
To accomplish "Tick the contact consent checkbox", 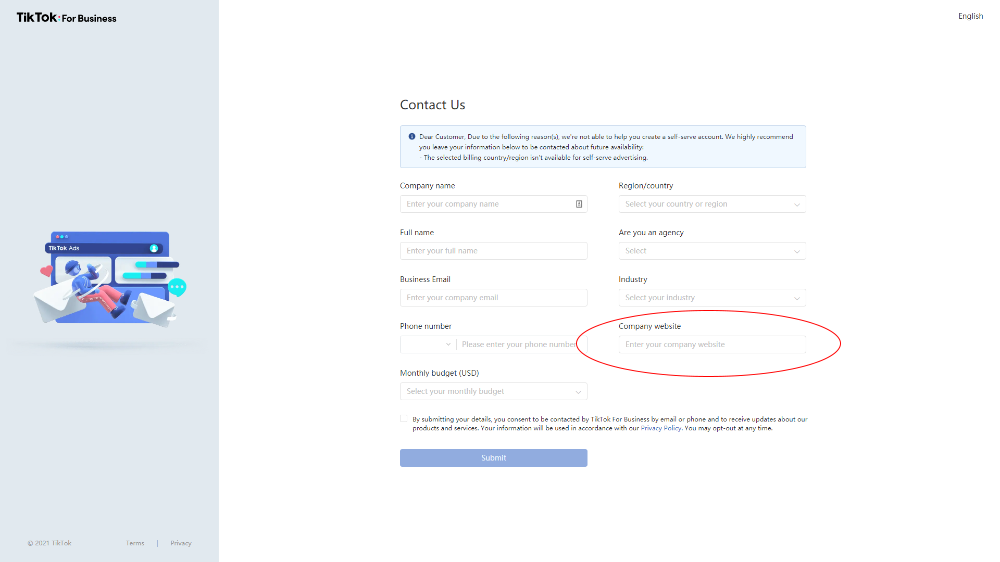I will (x=404, y=420).
